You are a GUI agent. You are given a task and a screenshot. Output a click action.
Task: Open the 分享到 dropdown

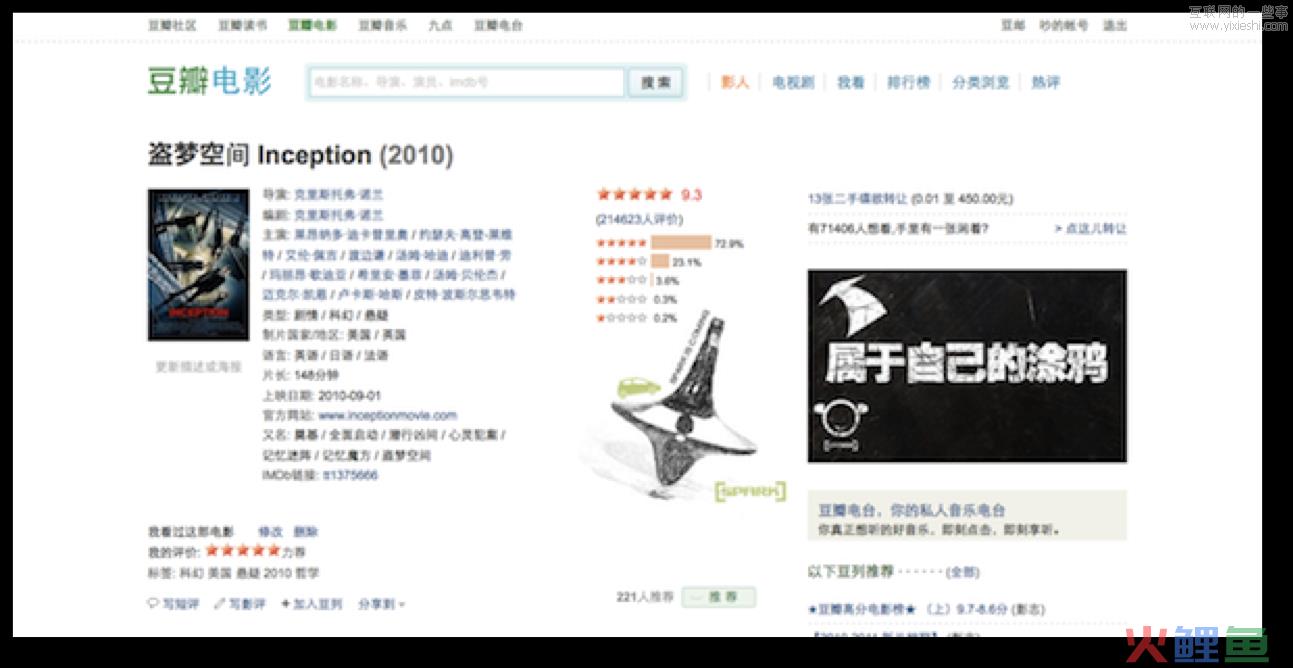[x=381, y=604]
